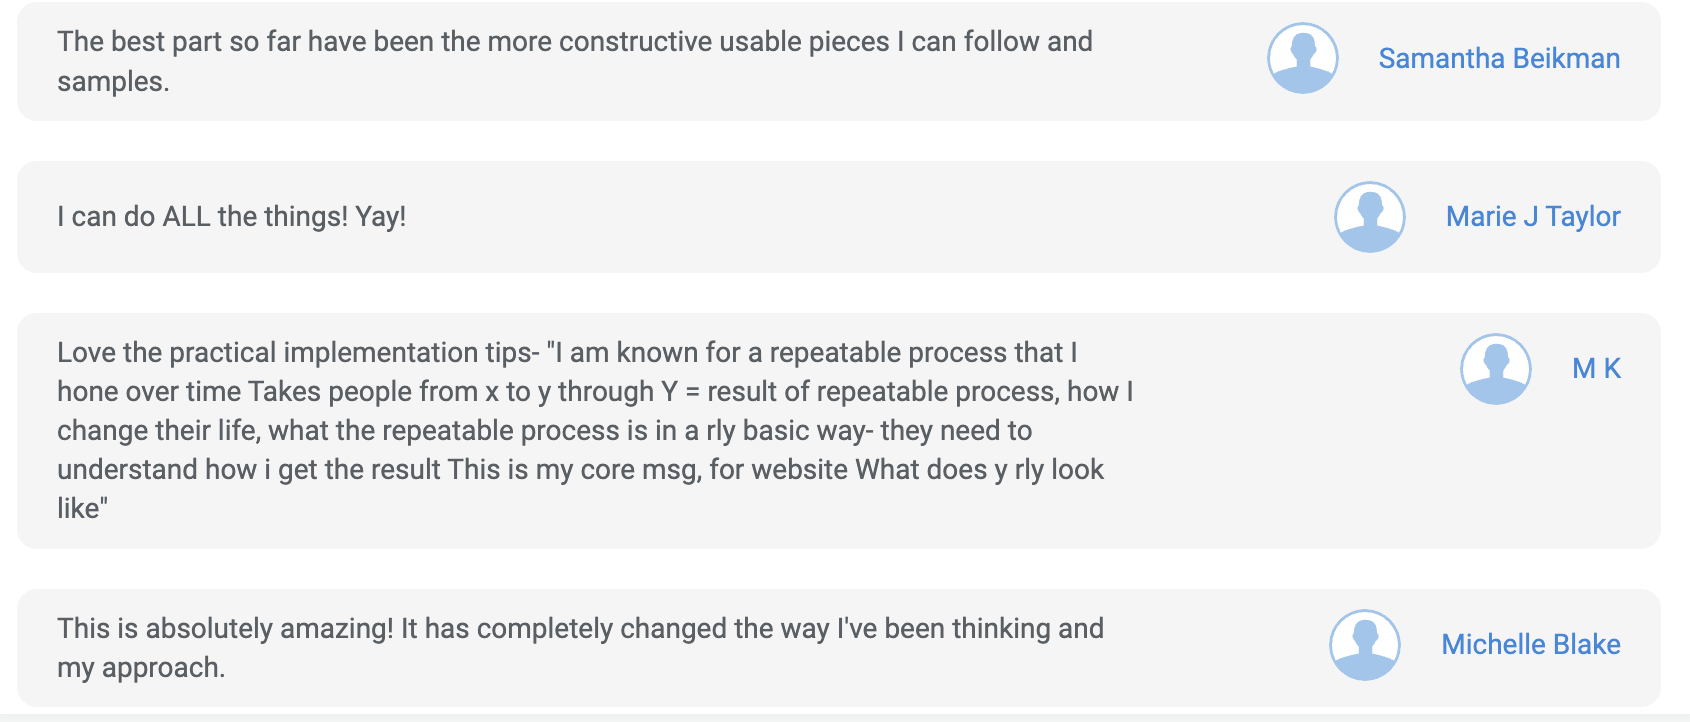Click Samantha Beikman's profile avatar
Image resolution: width=1690 pixels, height=722 pixels.
(x=1302, y=59)
